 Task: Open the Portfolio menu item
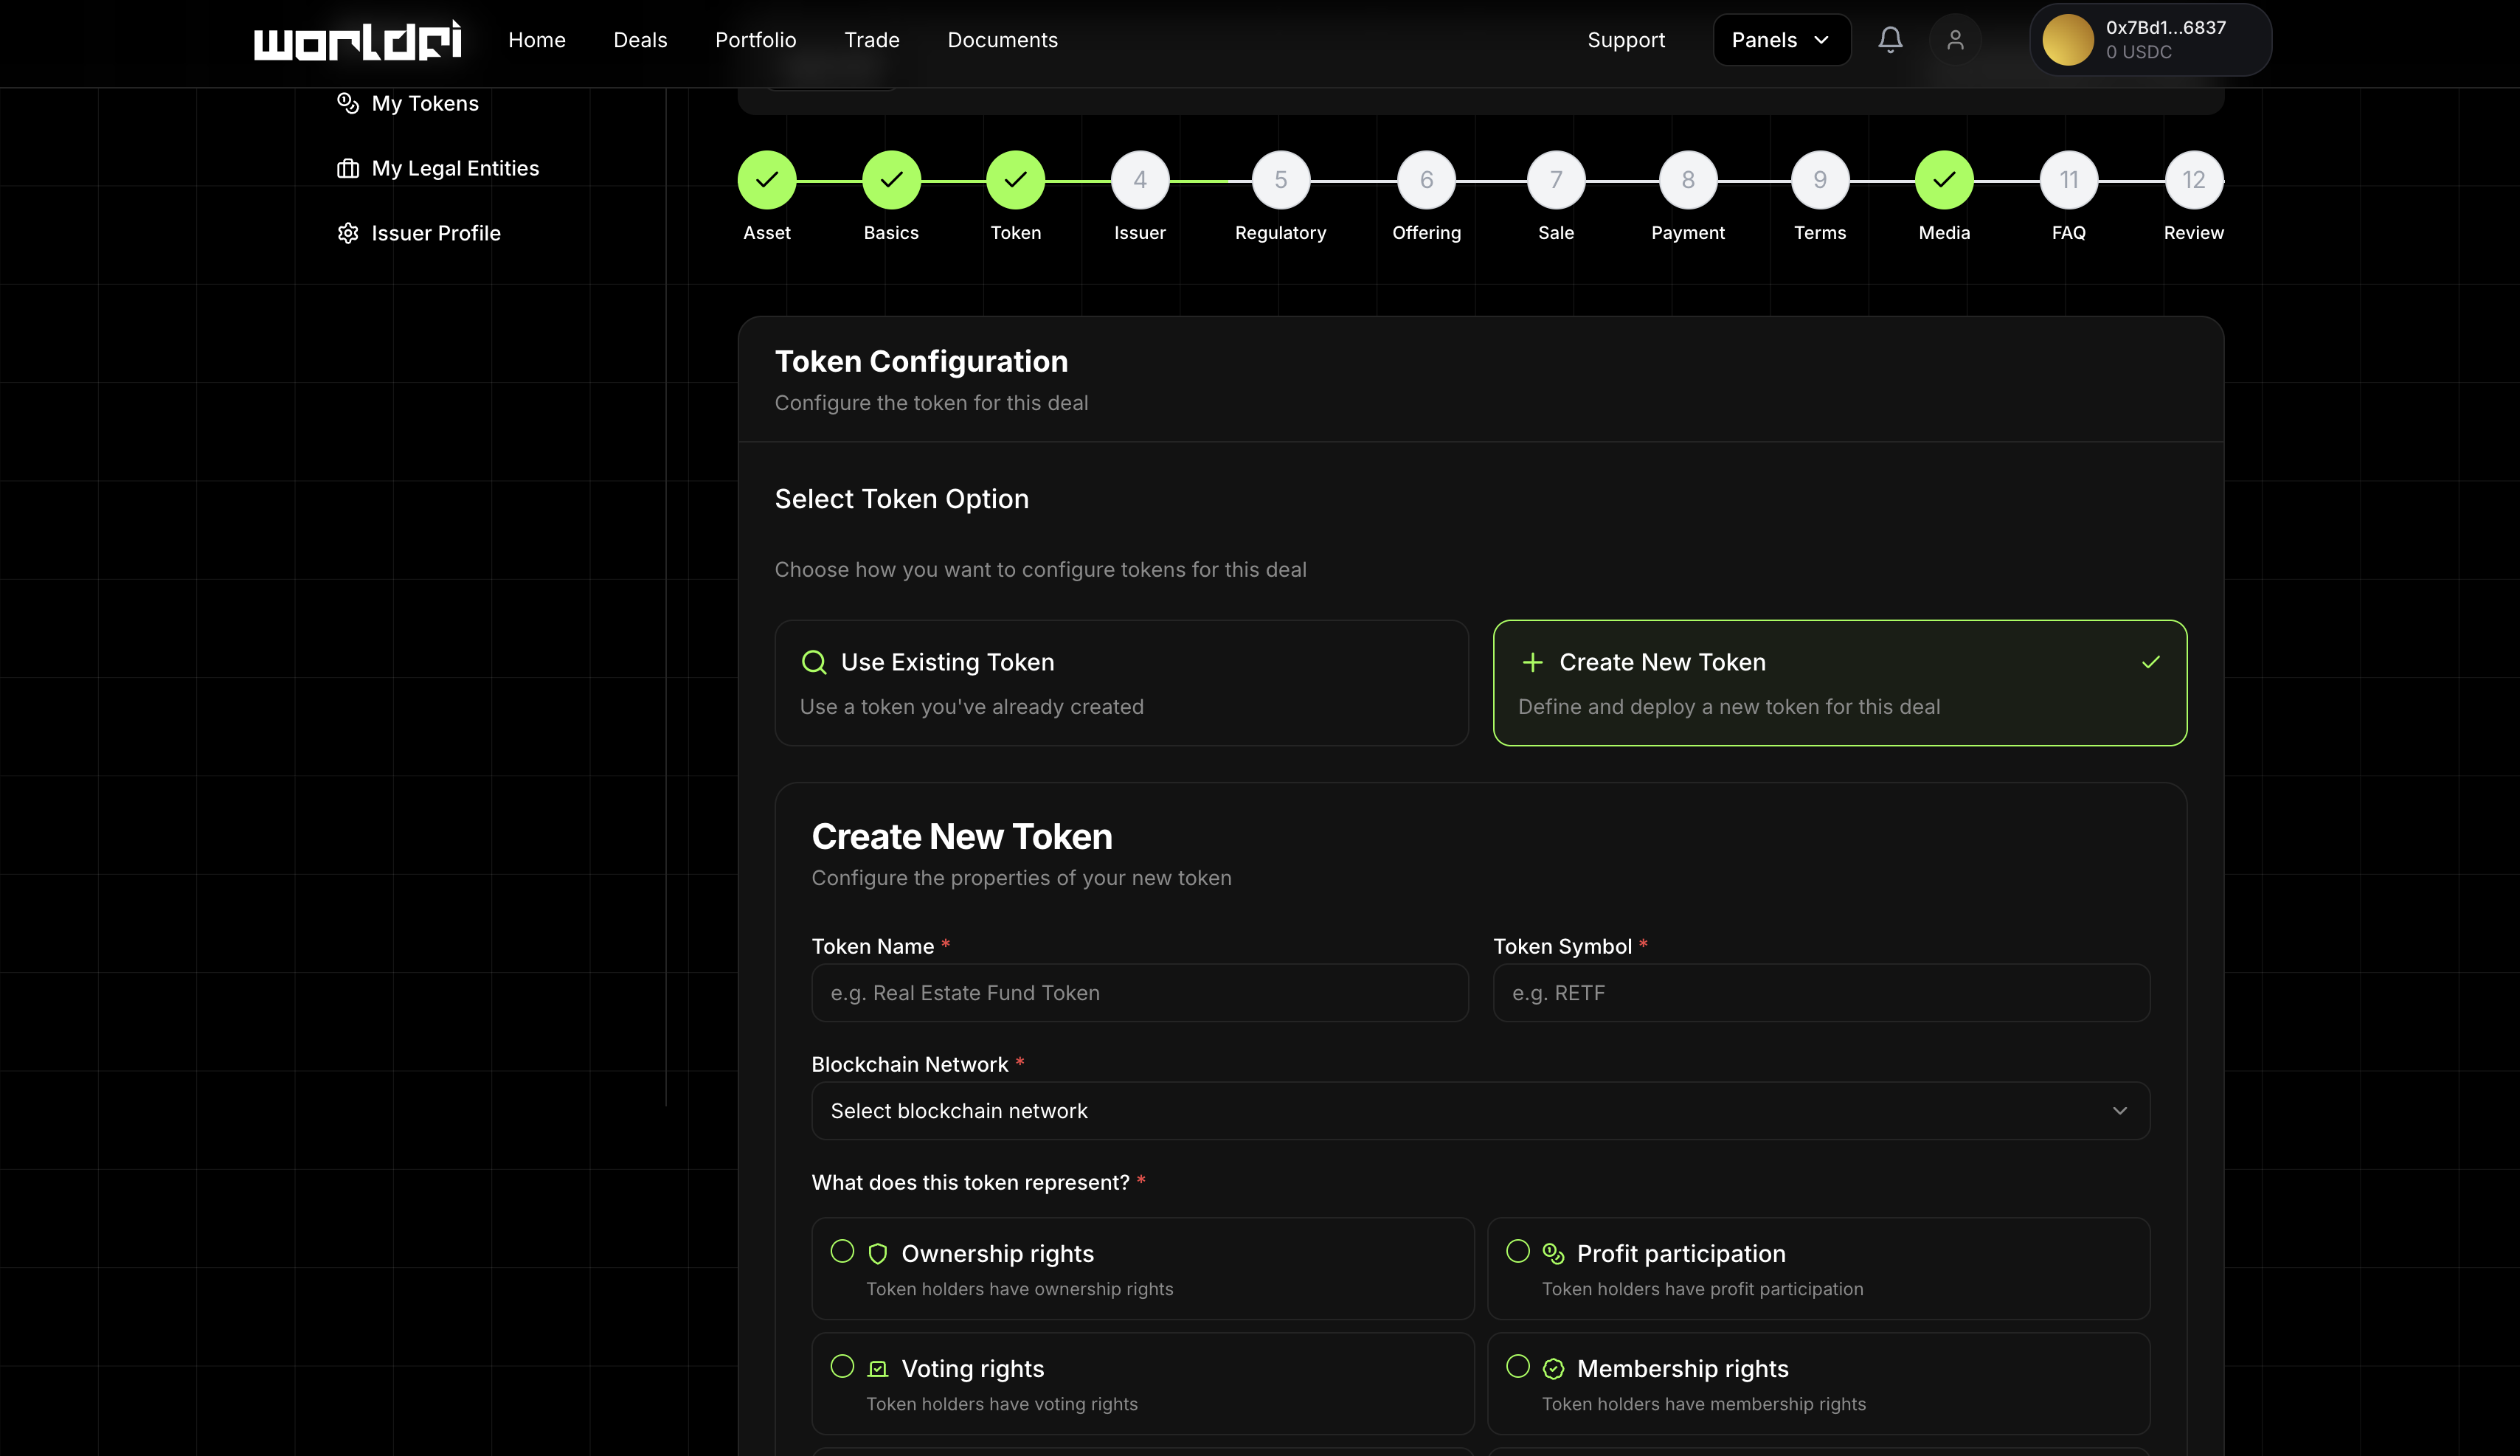point(755,40)
